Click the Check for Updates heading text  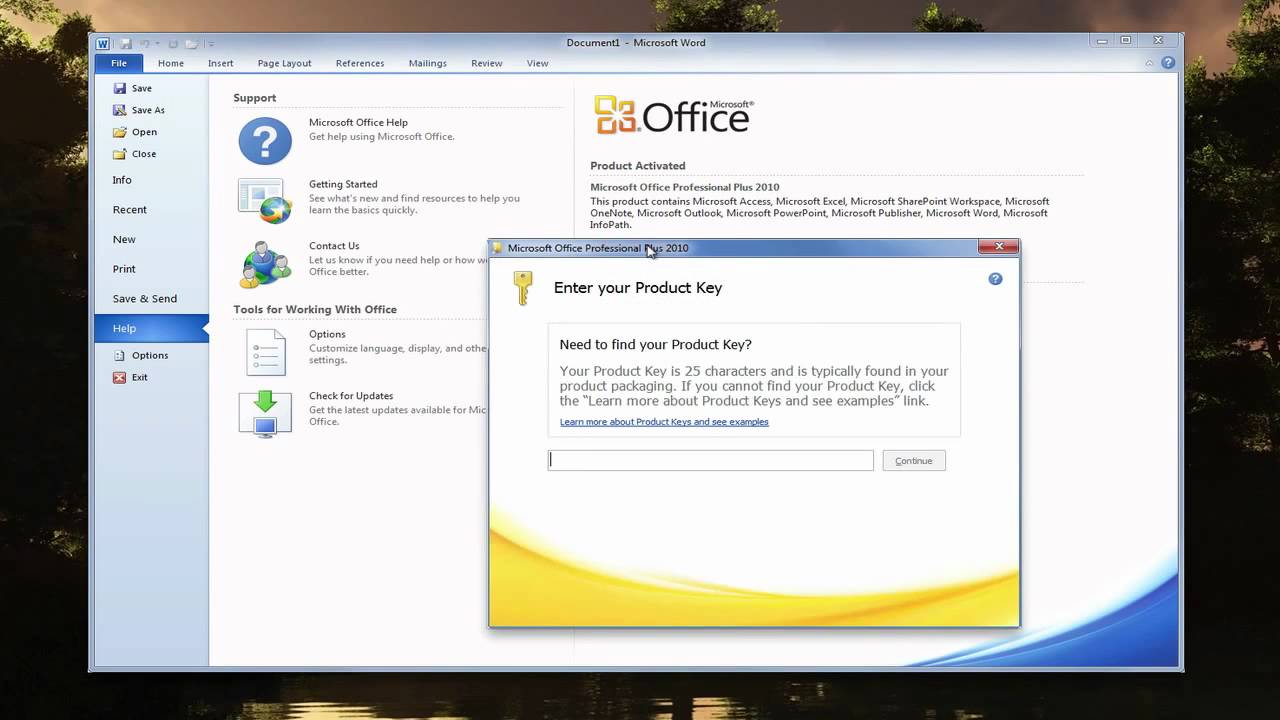[351, 396]
